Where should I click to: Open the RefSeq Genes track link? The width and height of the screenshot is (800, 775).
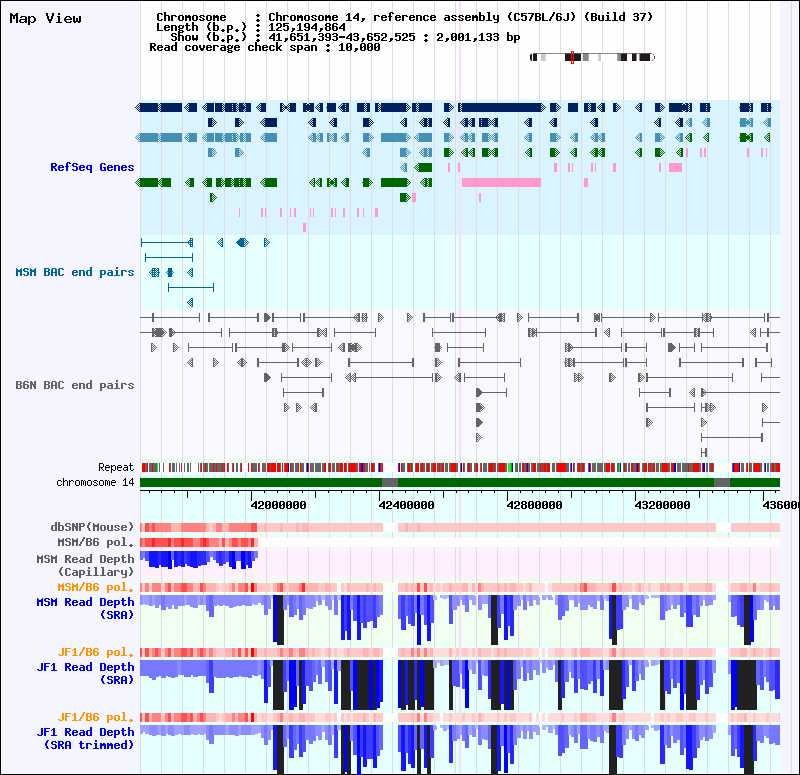92,167
